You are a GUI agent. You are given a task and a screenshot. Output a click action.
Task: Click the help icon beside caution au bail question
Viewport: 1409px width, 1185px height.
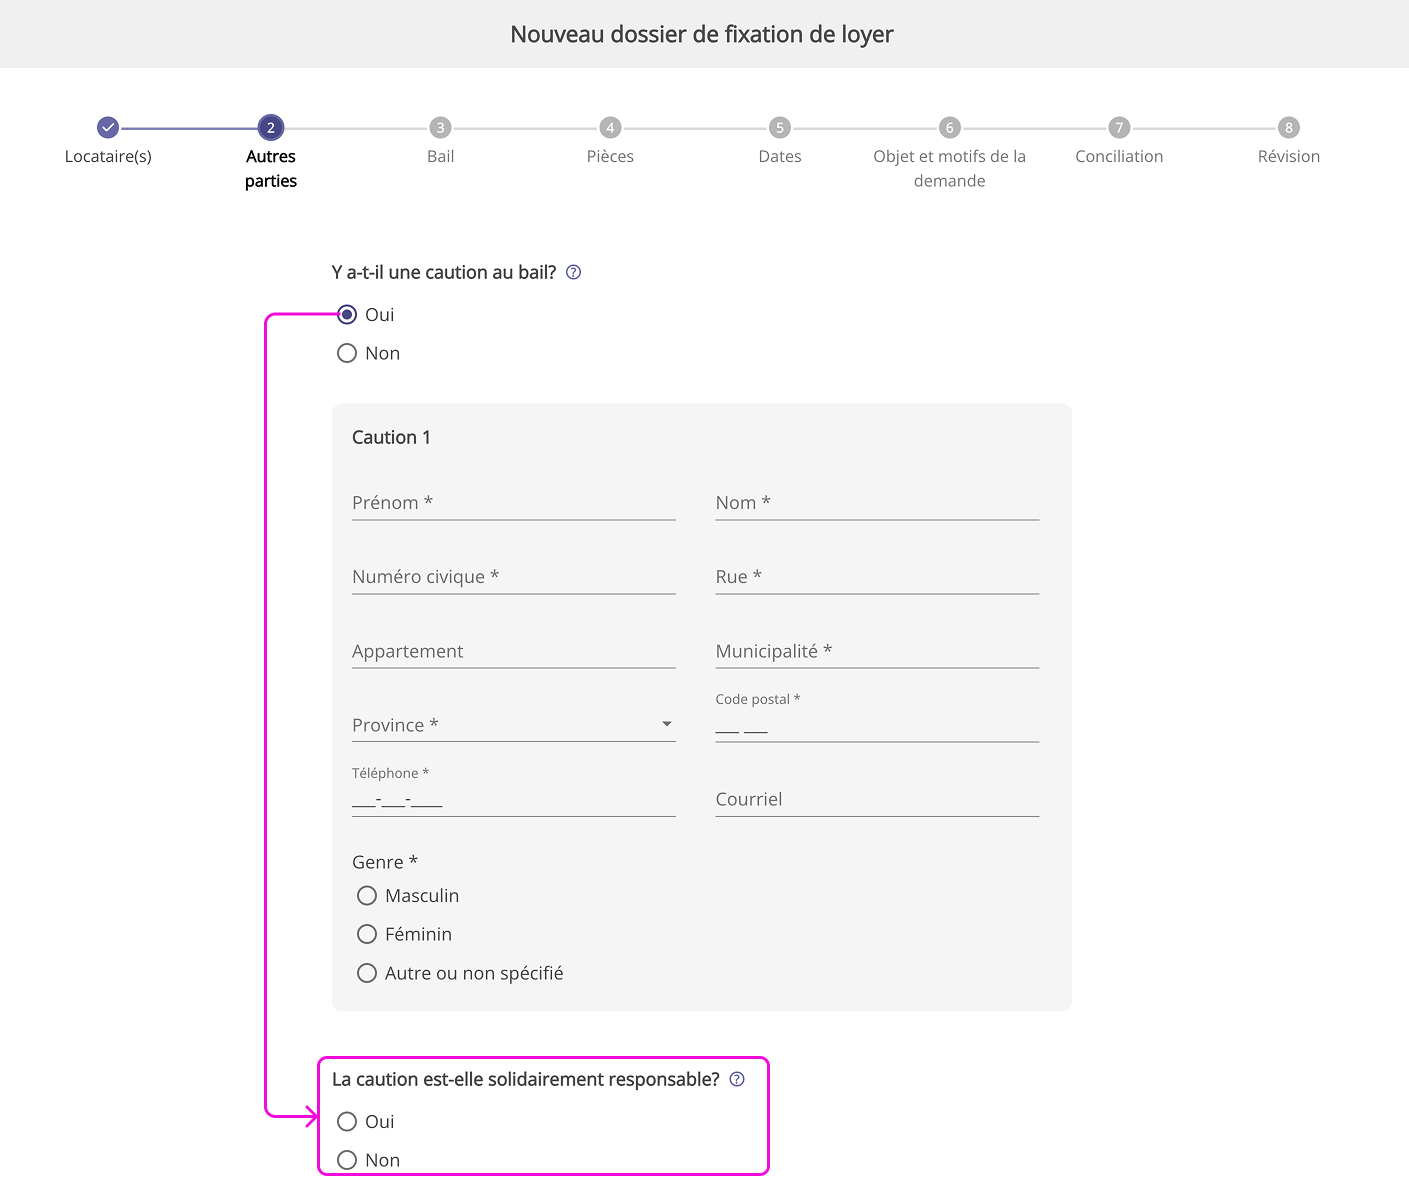(x=573, y=272)
